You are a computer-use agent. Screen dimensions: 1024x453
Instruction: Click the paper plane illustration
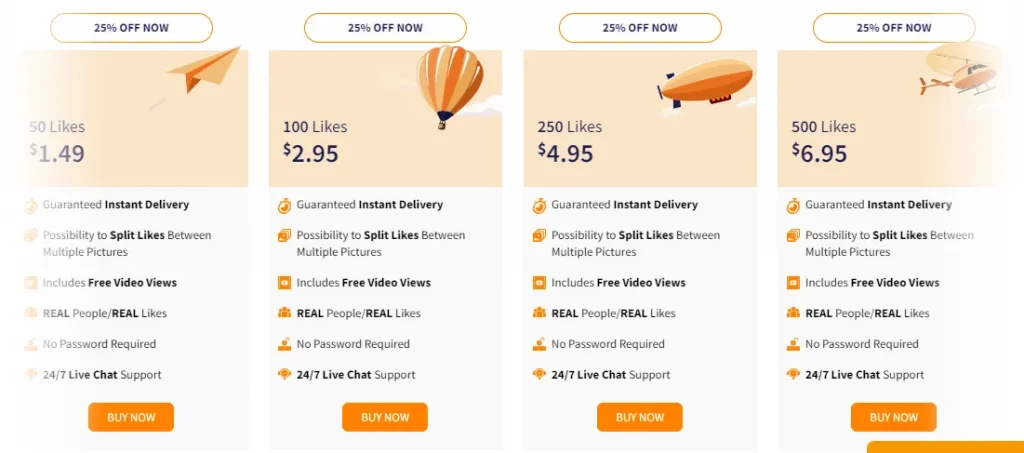pos(203,72)
